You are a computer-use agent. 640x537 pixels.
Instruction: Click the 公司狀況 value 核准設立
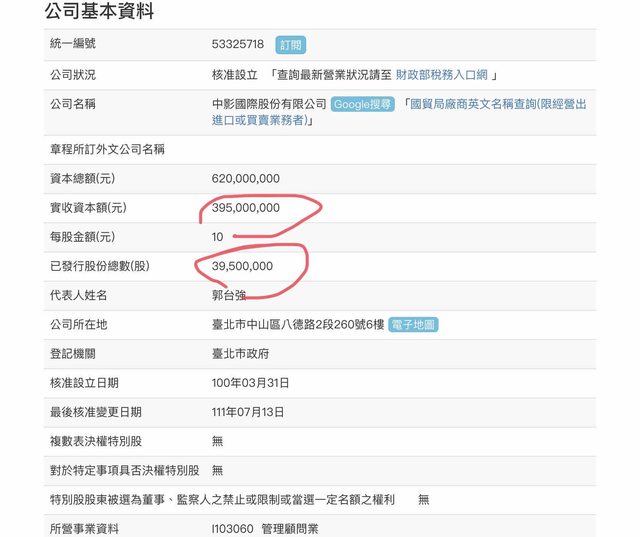point(236,75)
